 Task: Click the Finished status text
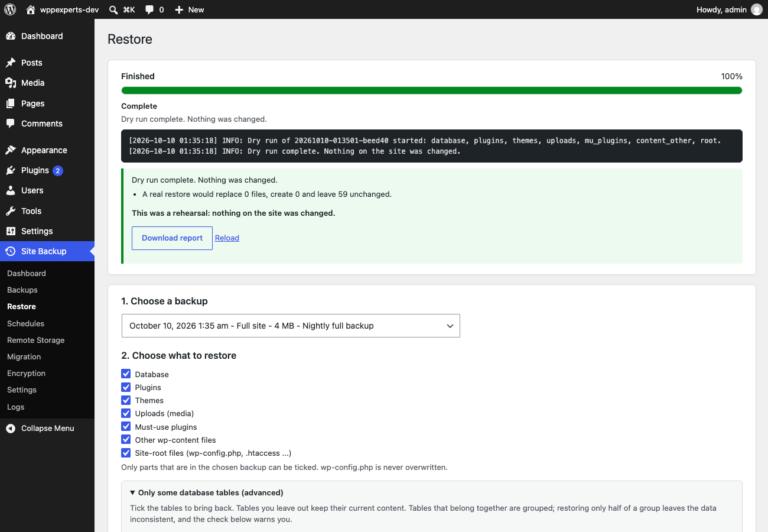tap(138, 76)
